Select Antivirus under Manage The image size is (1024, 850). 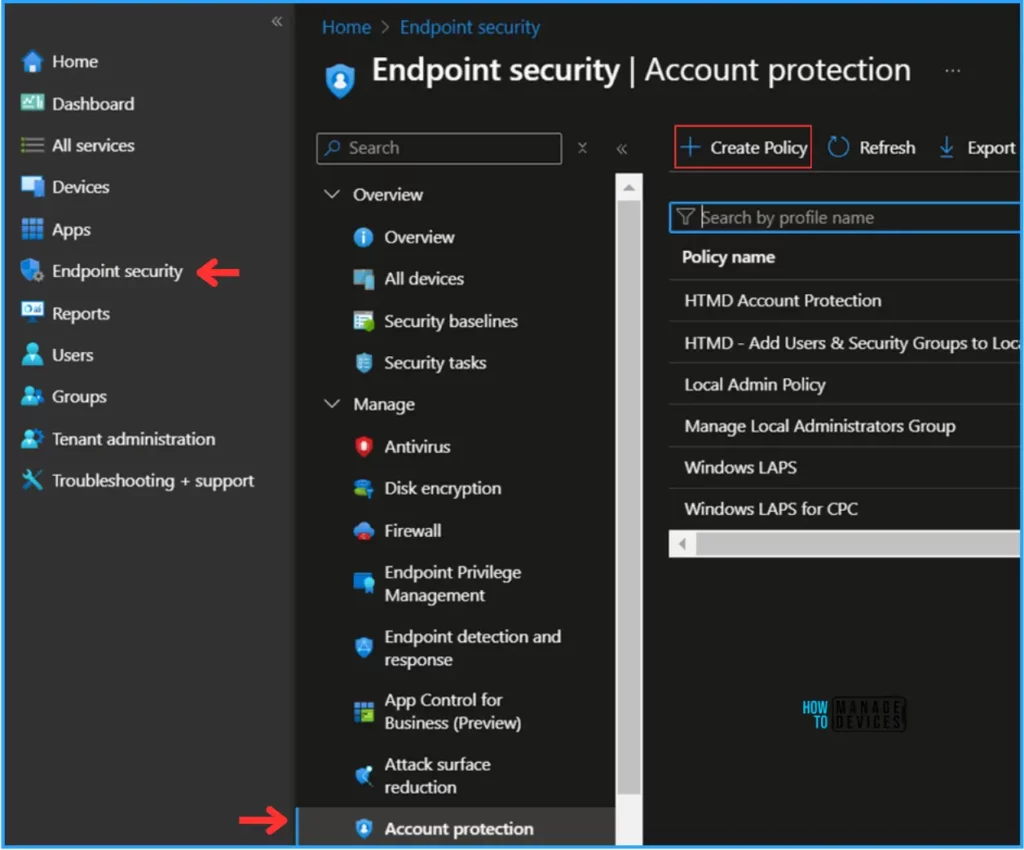[x=417, y=447]
